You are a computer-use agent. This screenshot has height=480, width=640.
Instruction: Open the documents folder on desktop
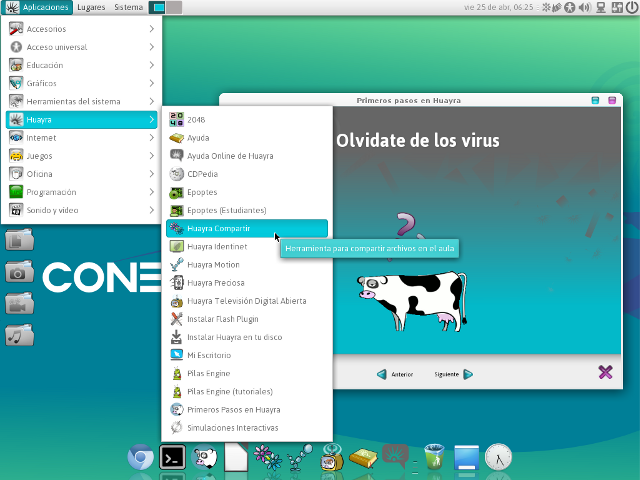(x=19, y=240)
